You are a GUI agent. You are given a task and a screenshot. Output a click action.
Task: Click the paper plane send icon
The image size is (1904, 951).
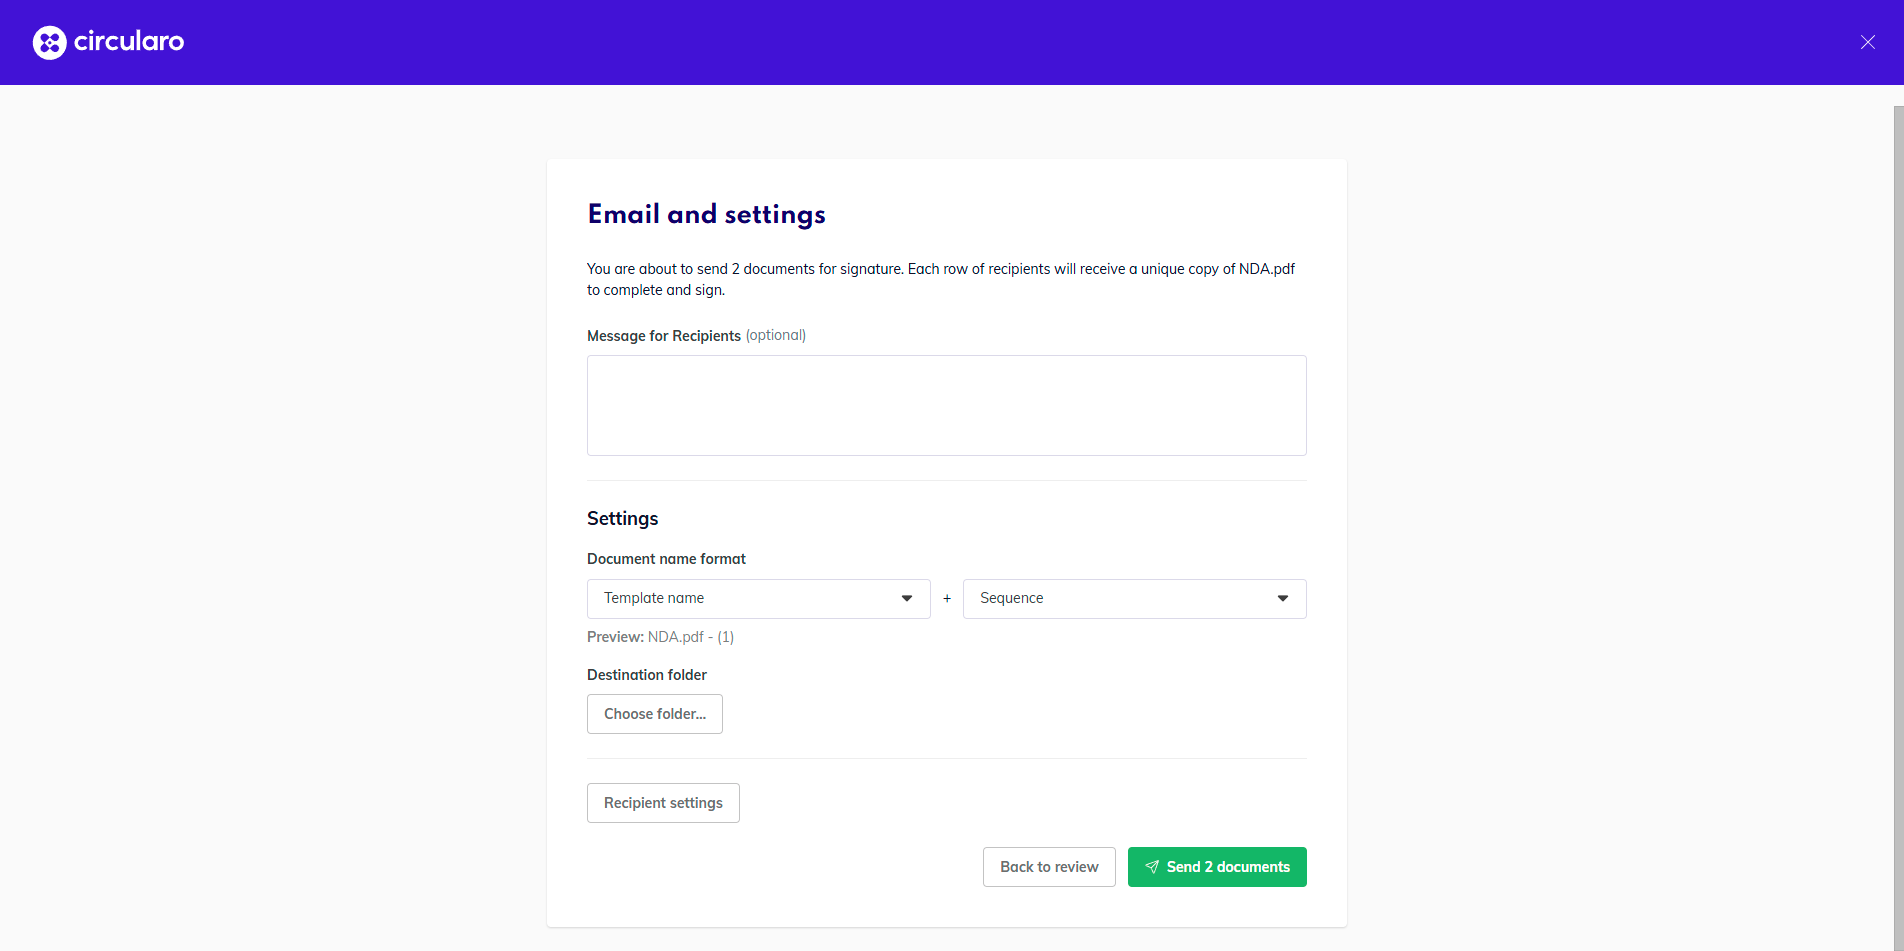[x=1152, y=867]
